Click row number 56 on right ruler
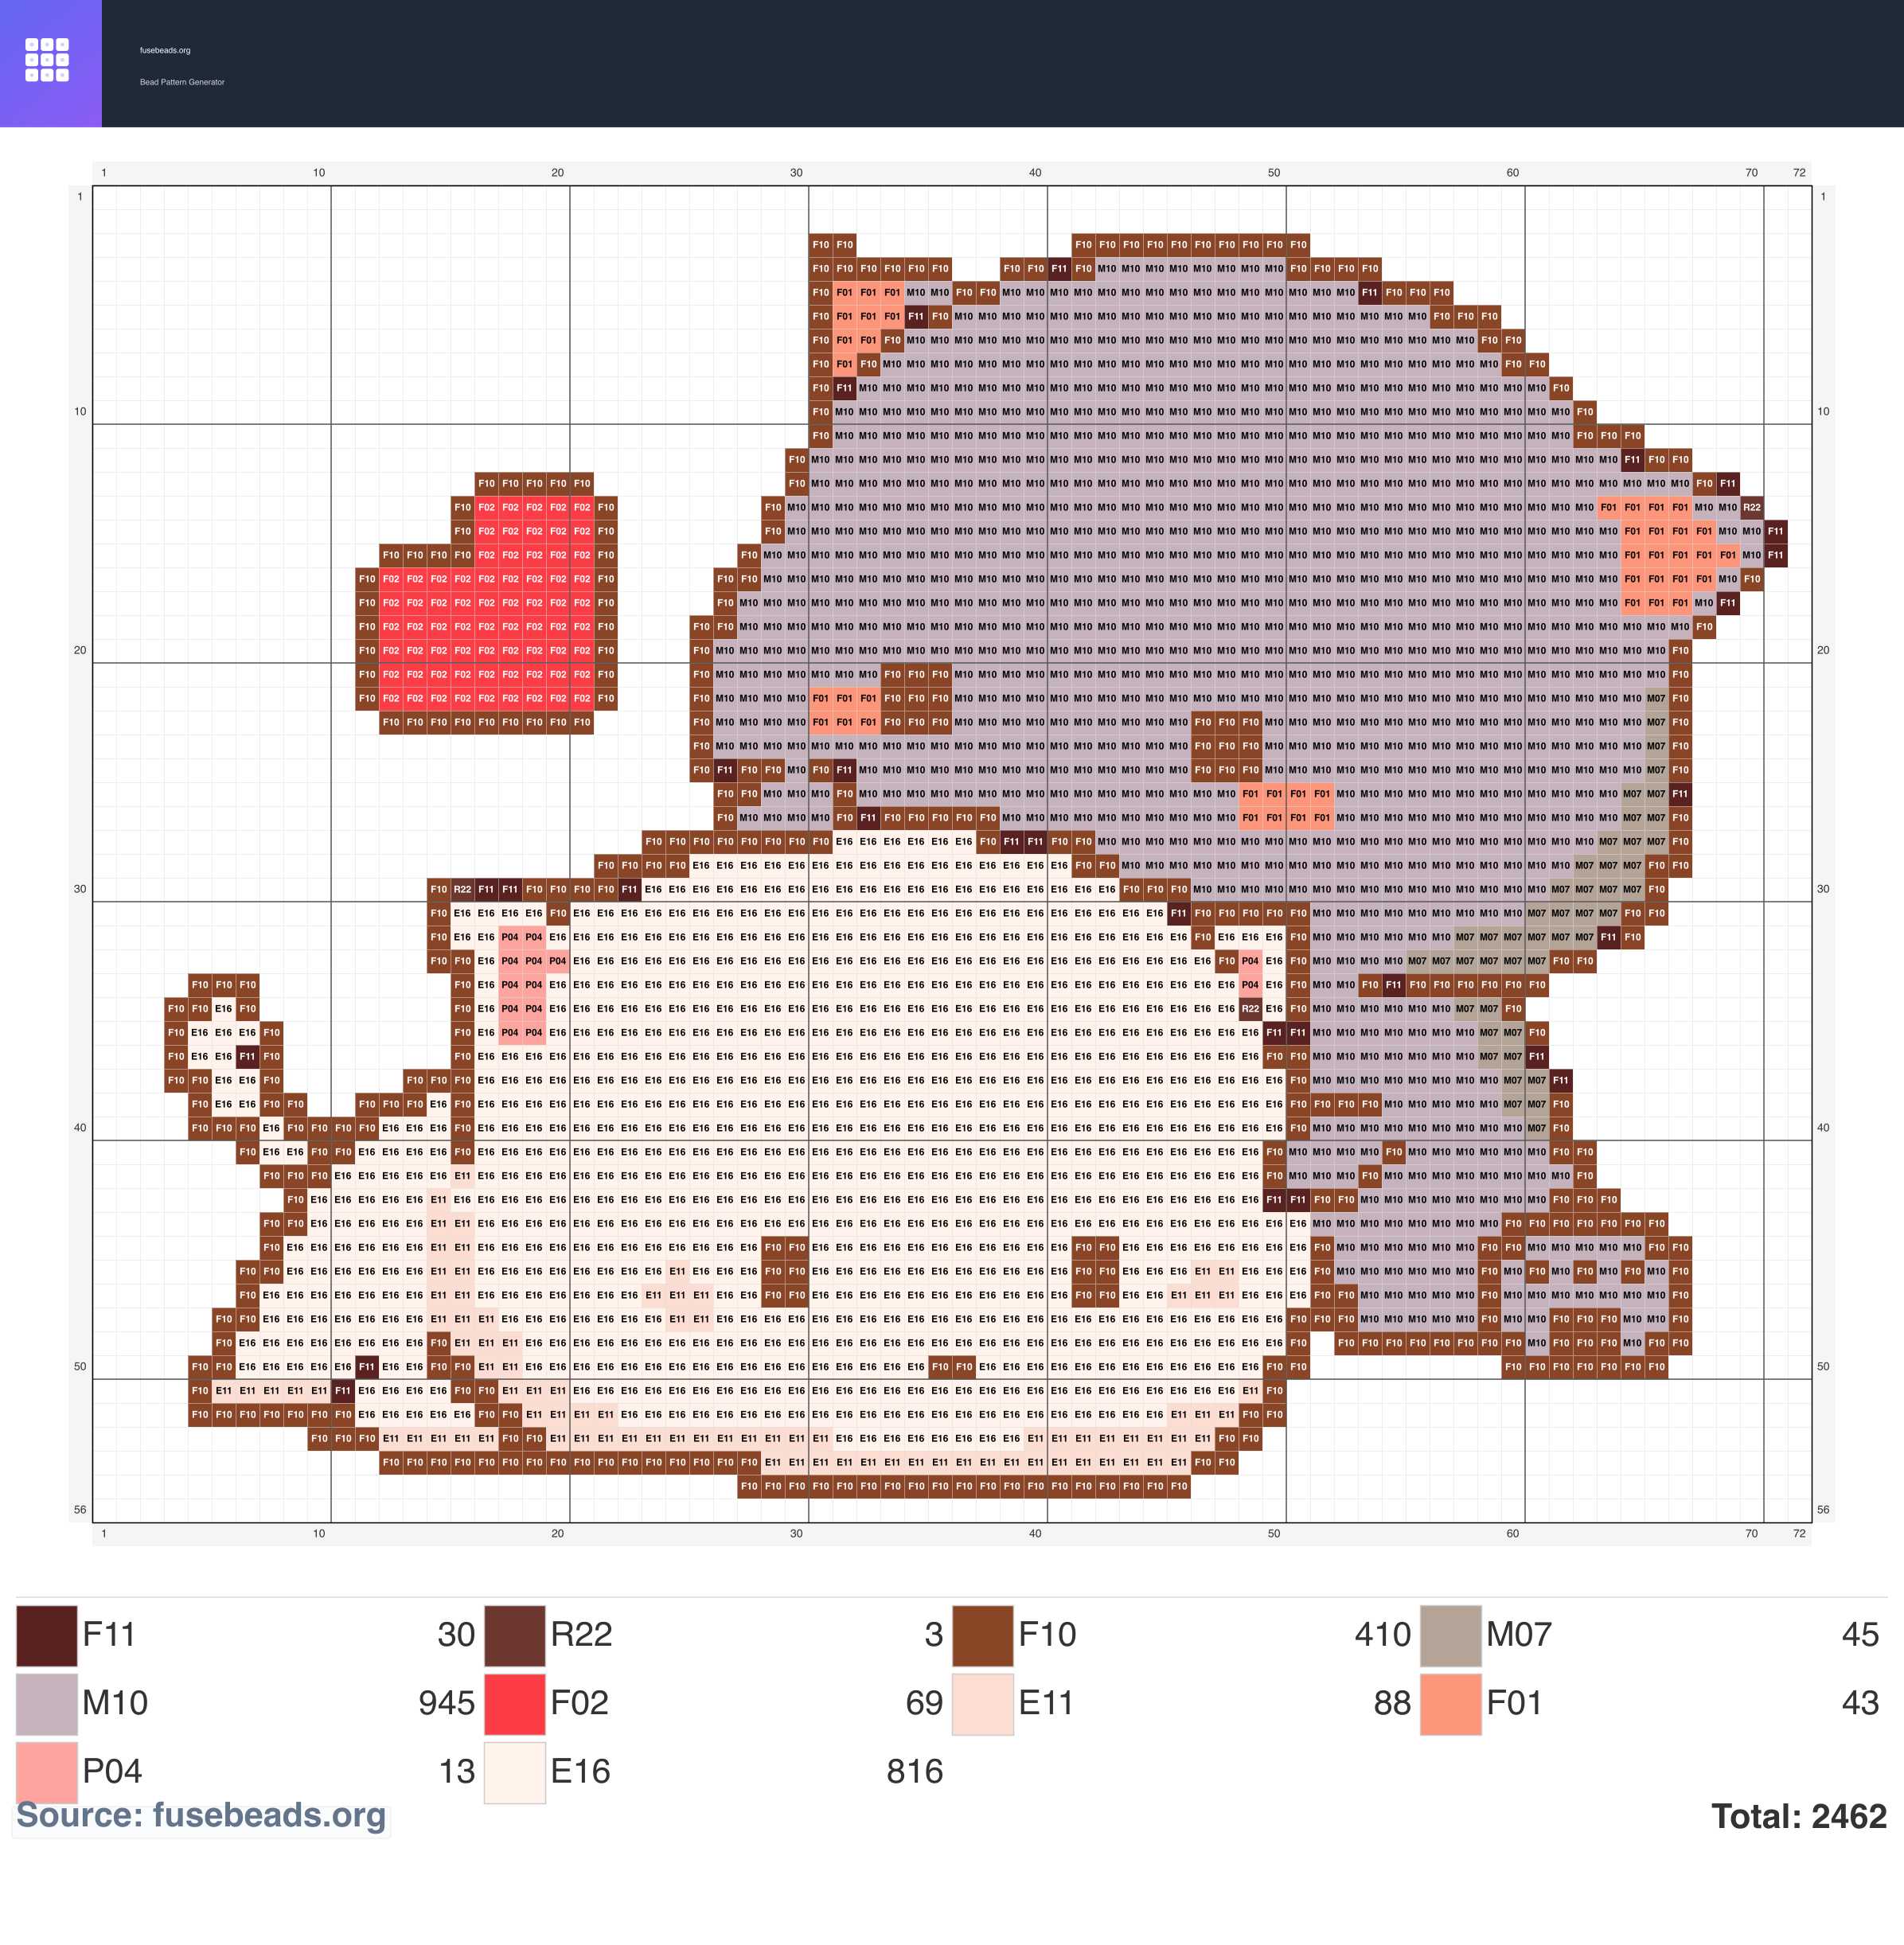The image size is (1904, 1945). 1823,1510
